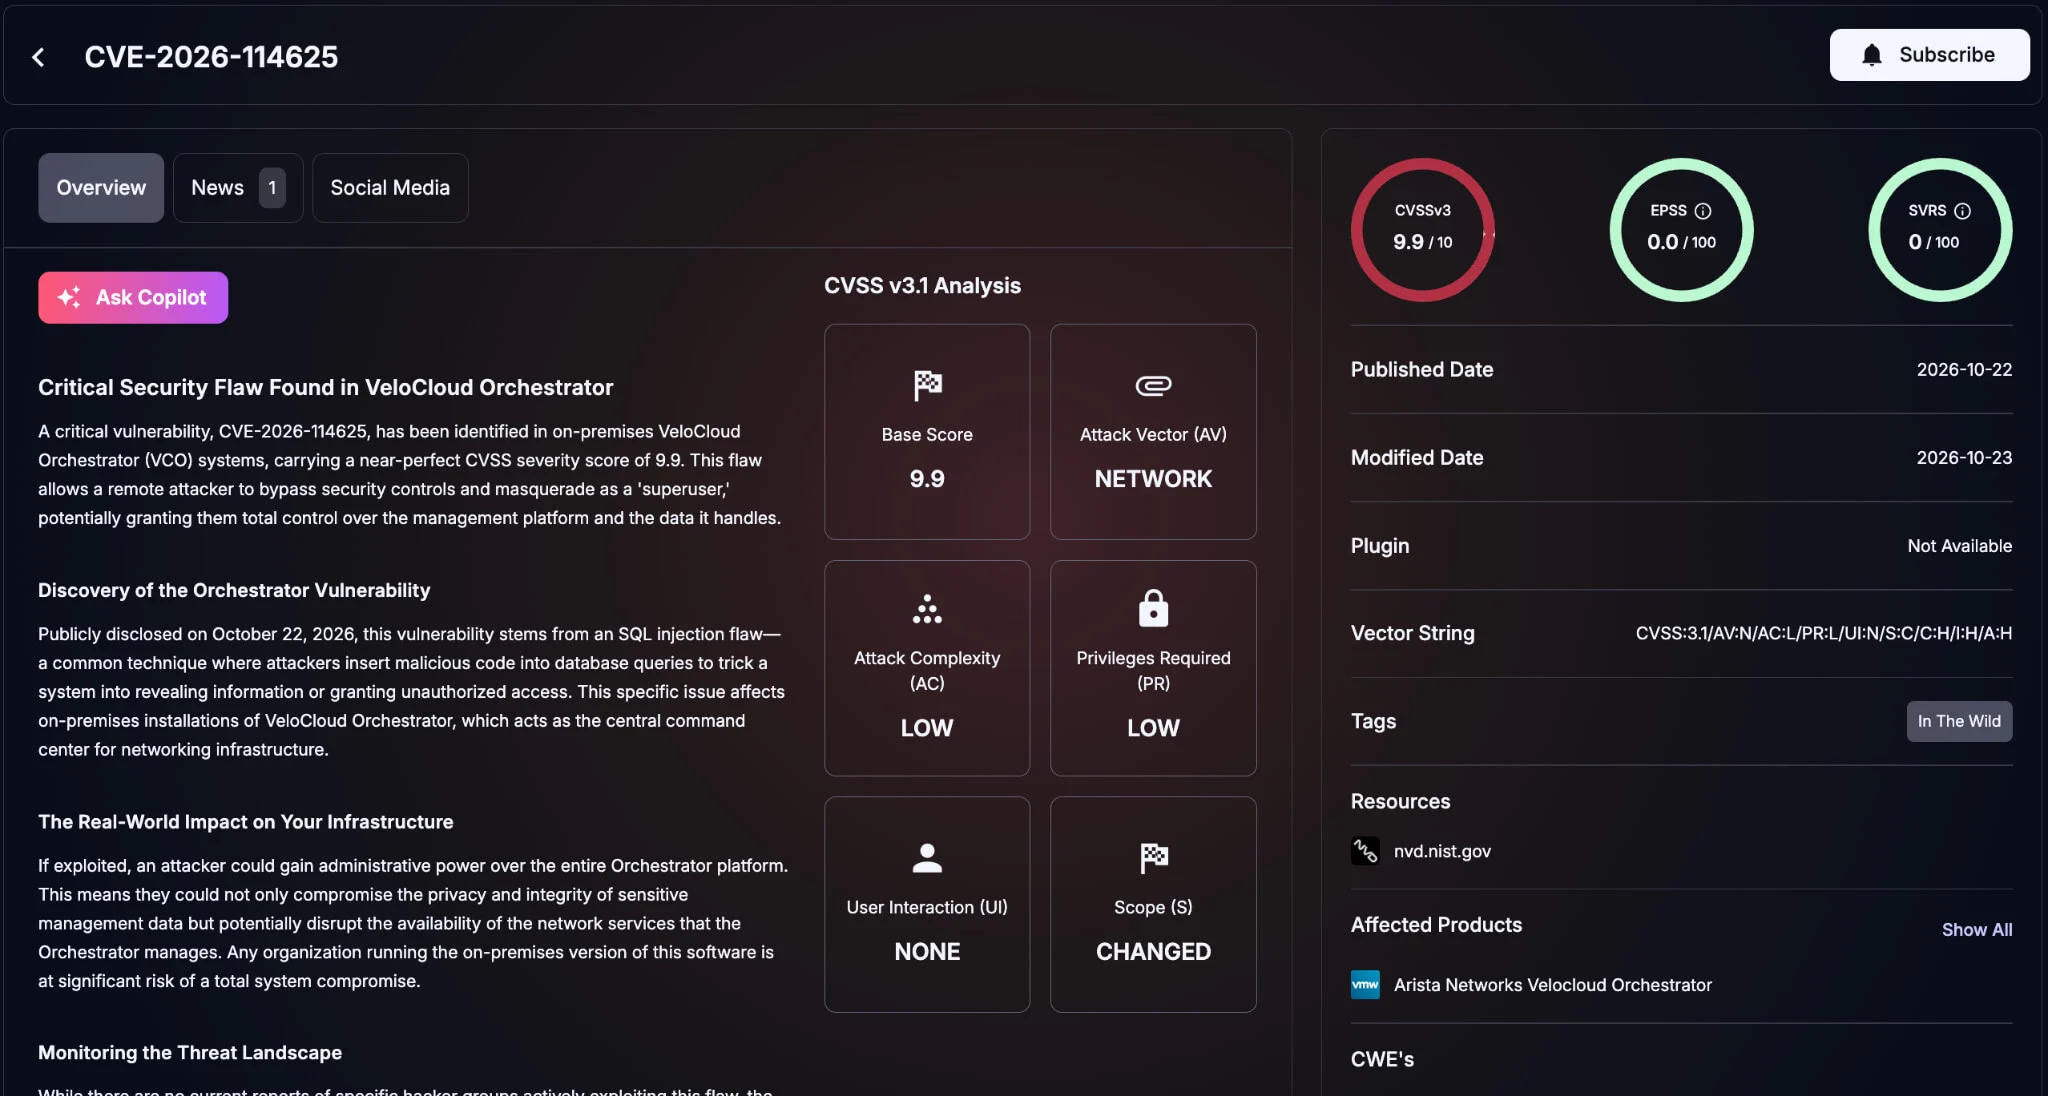Open the News tab
2048x1096 pixels.
coord(238,188)
